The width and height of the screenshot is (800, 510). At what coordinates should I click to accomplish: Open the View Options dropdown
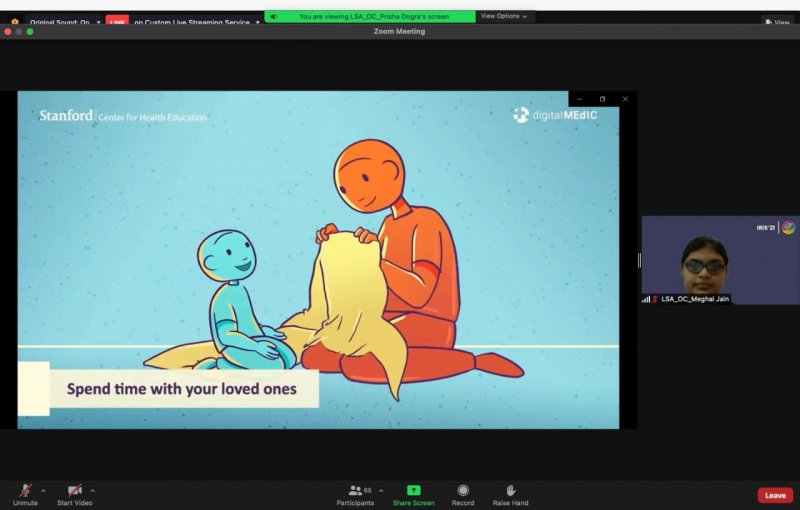[x=504, y=16]
